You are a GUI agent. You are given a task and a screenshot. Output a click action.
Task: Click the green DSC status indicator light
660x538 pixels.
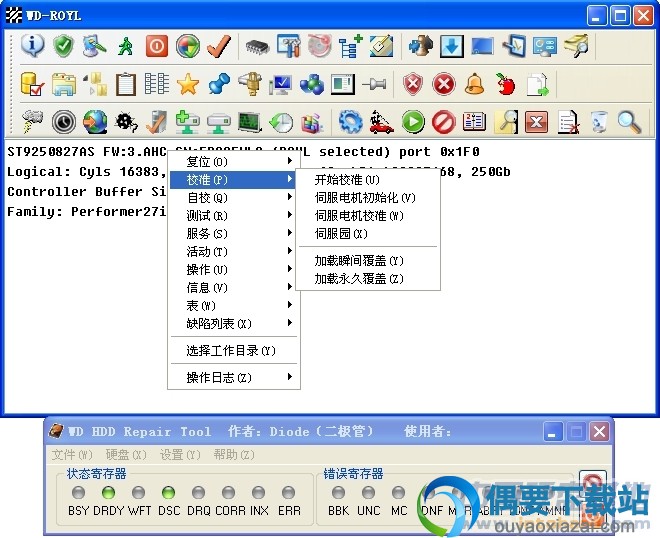pos(168,492)
